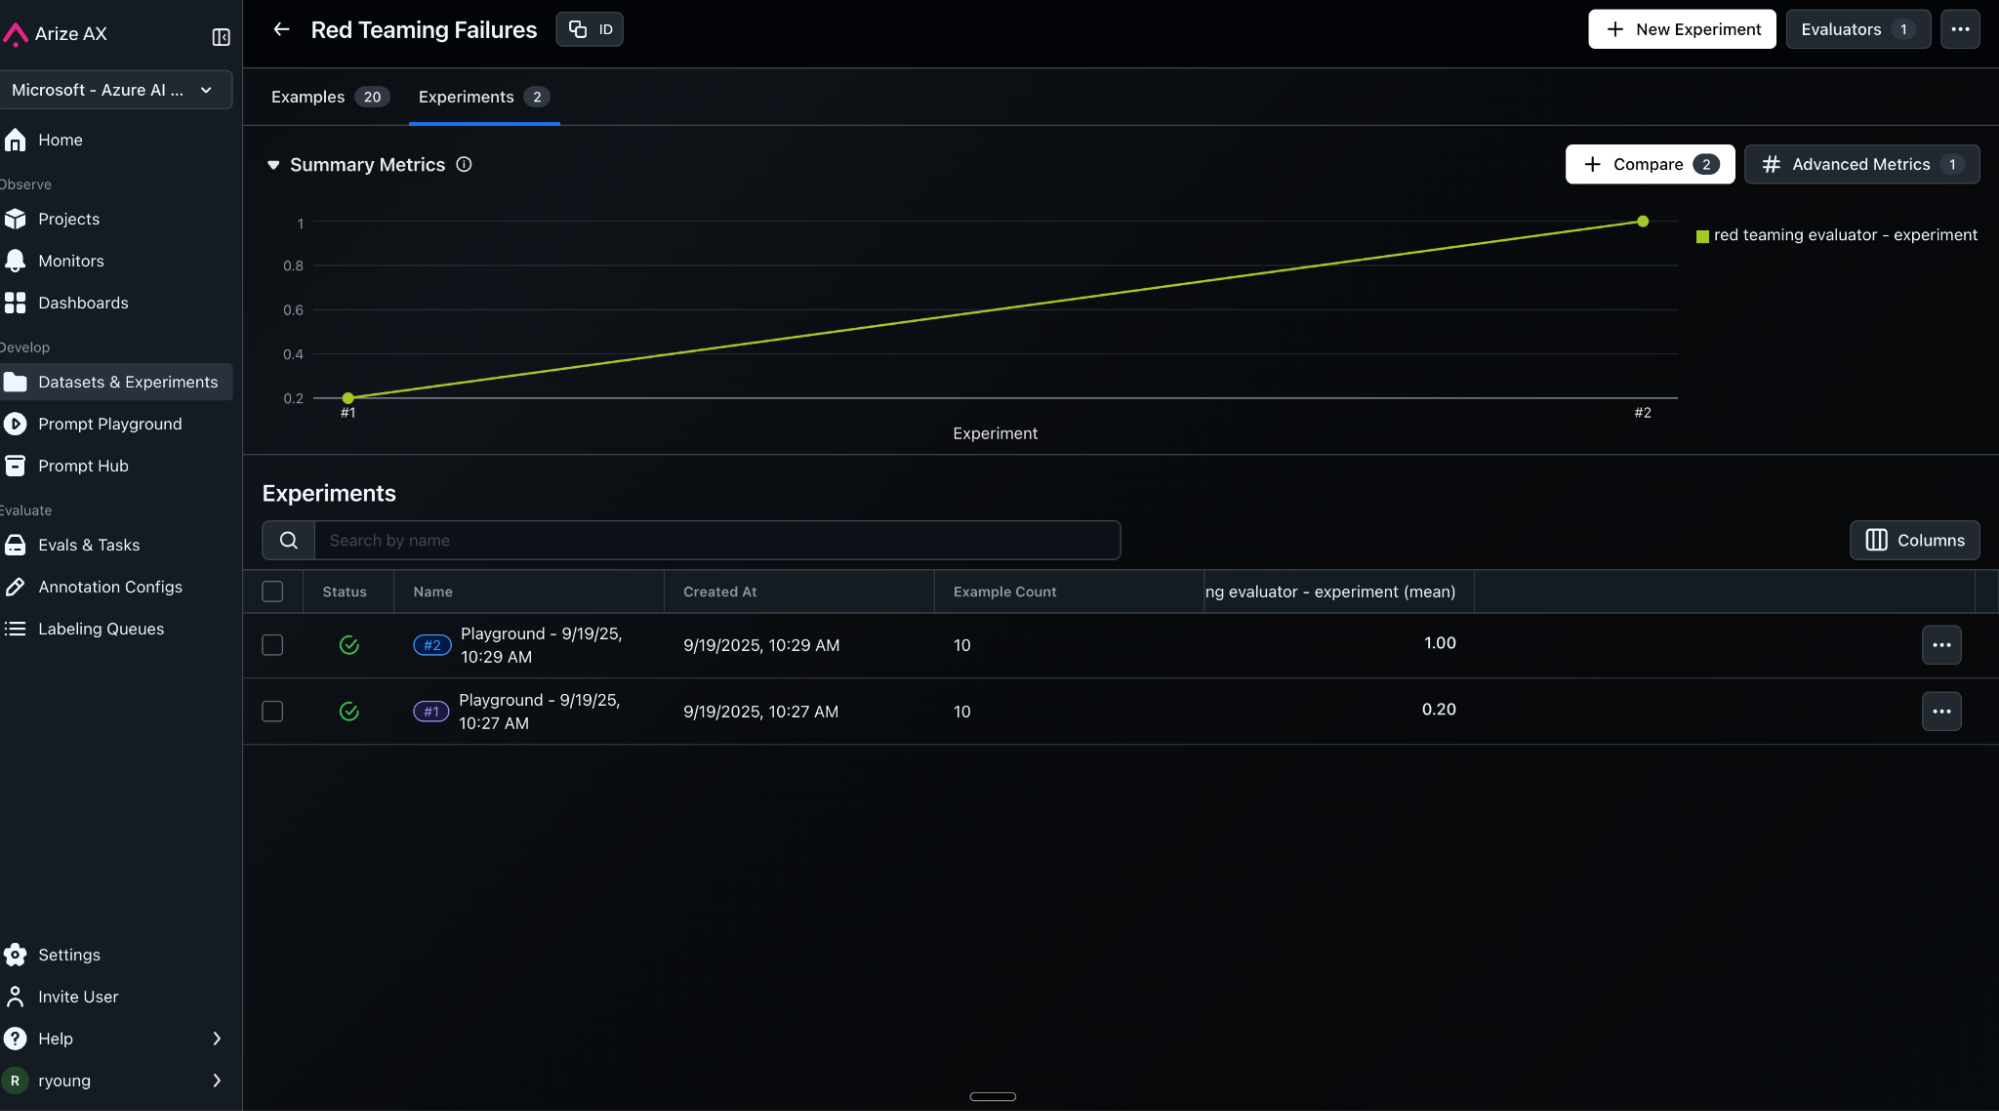Viewport: 1999px width, 1111px height.
Task: Click the back arrow beside Red Teaming Failures
Action: point(281,29)
